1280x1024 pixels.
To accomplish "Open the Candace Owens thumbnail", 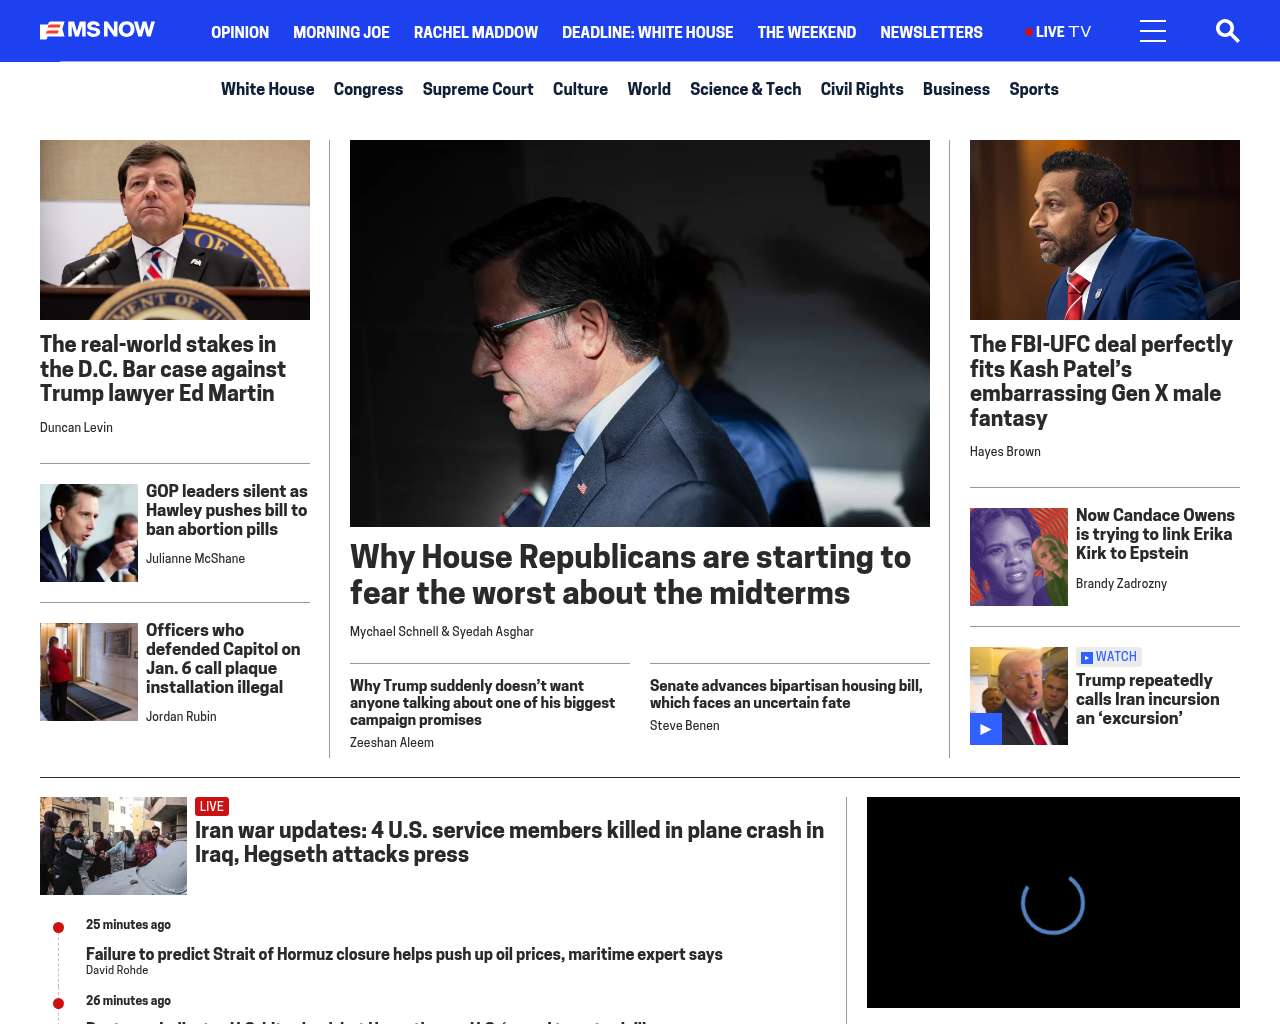I will [1019, 557].
